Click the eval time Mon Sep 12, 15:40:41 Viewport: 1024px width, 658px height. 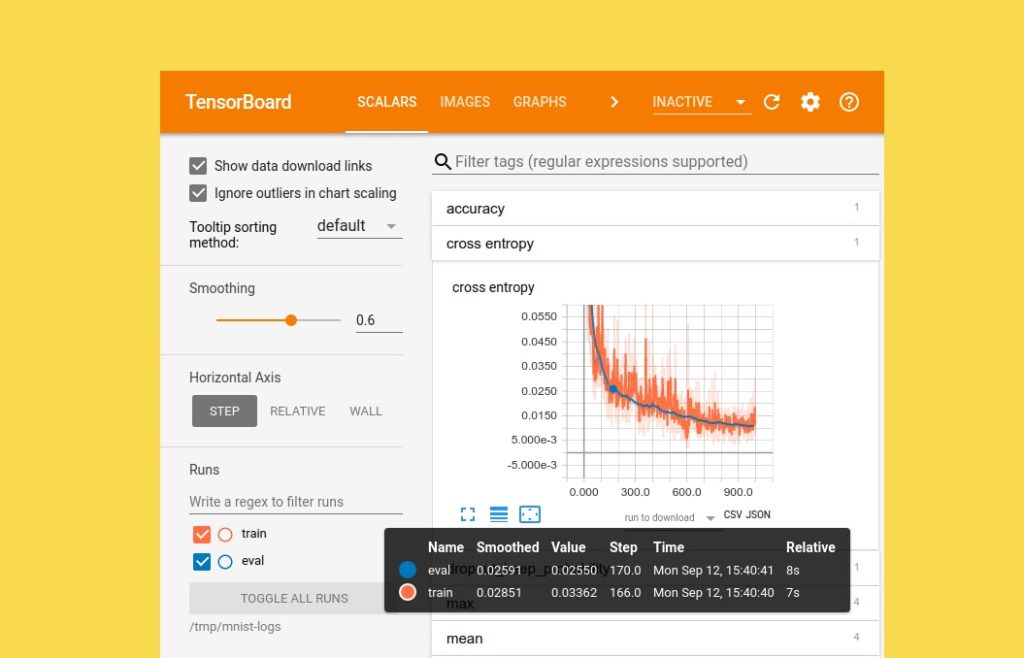(x=713, y=571)
